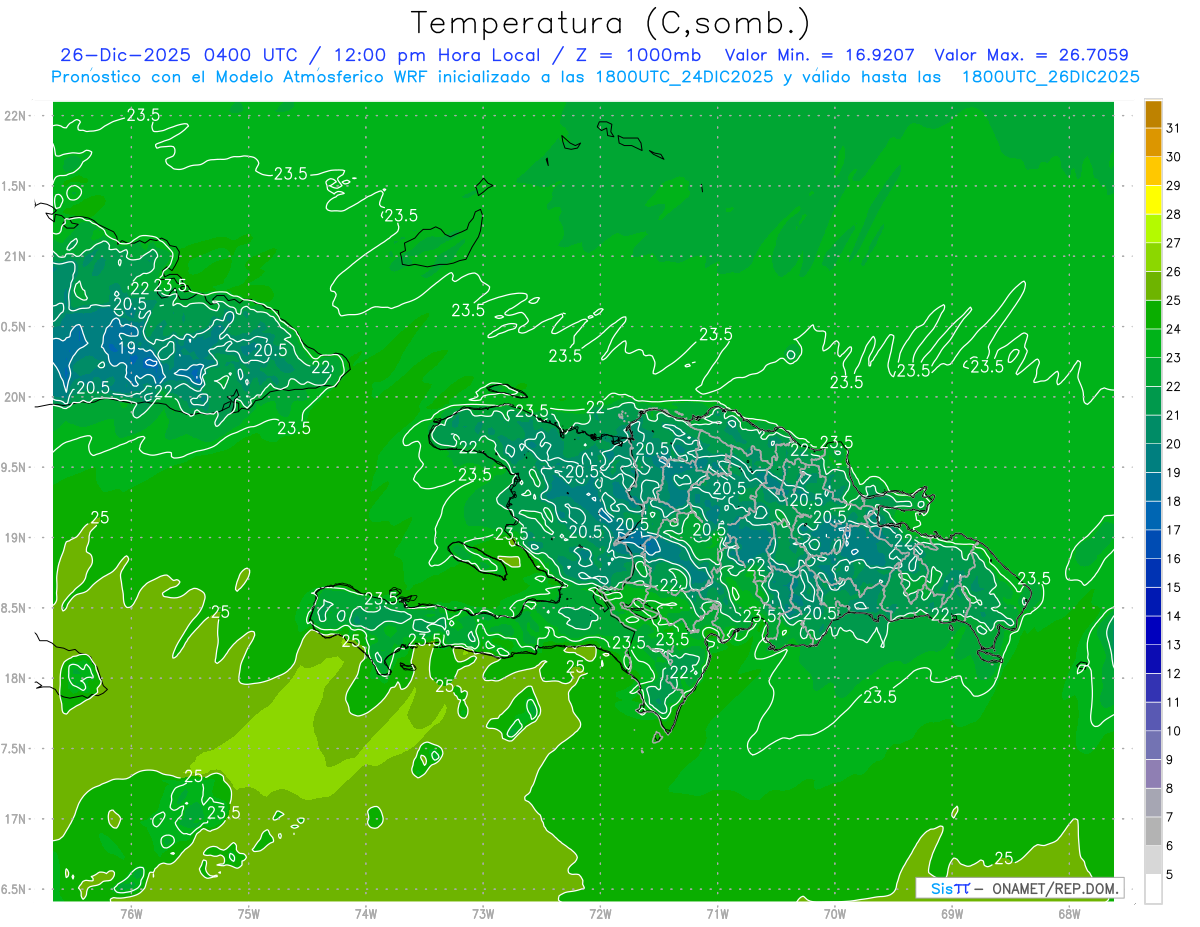Image resolution: width=1200 pixels, height=927 pixels.
Task: Click the "21N" latitude axis label
Action: (16, 256)
